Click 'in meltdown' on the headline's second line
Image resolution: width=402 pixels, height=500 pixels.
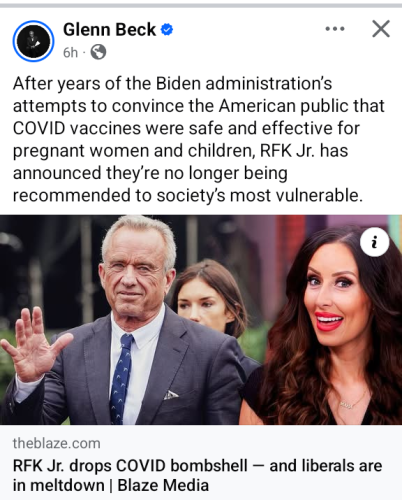(x=59, y=485)
